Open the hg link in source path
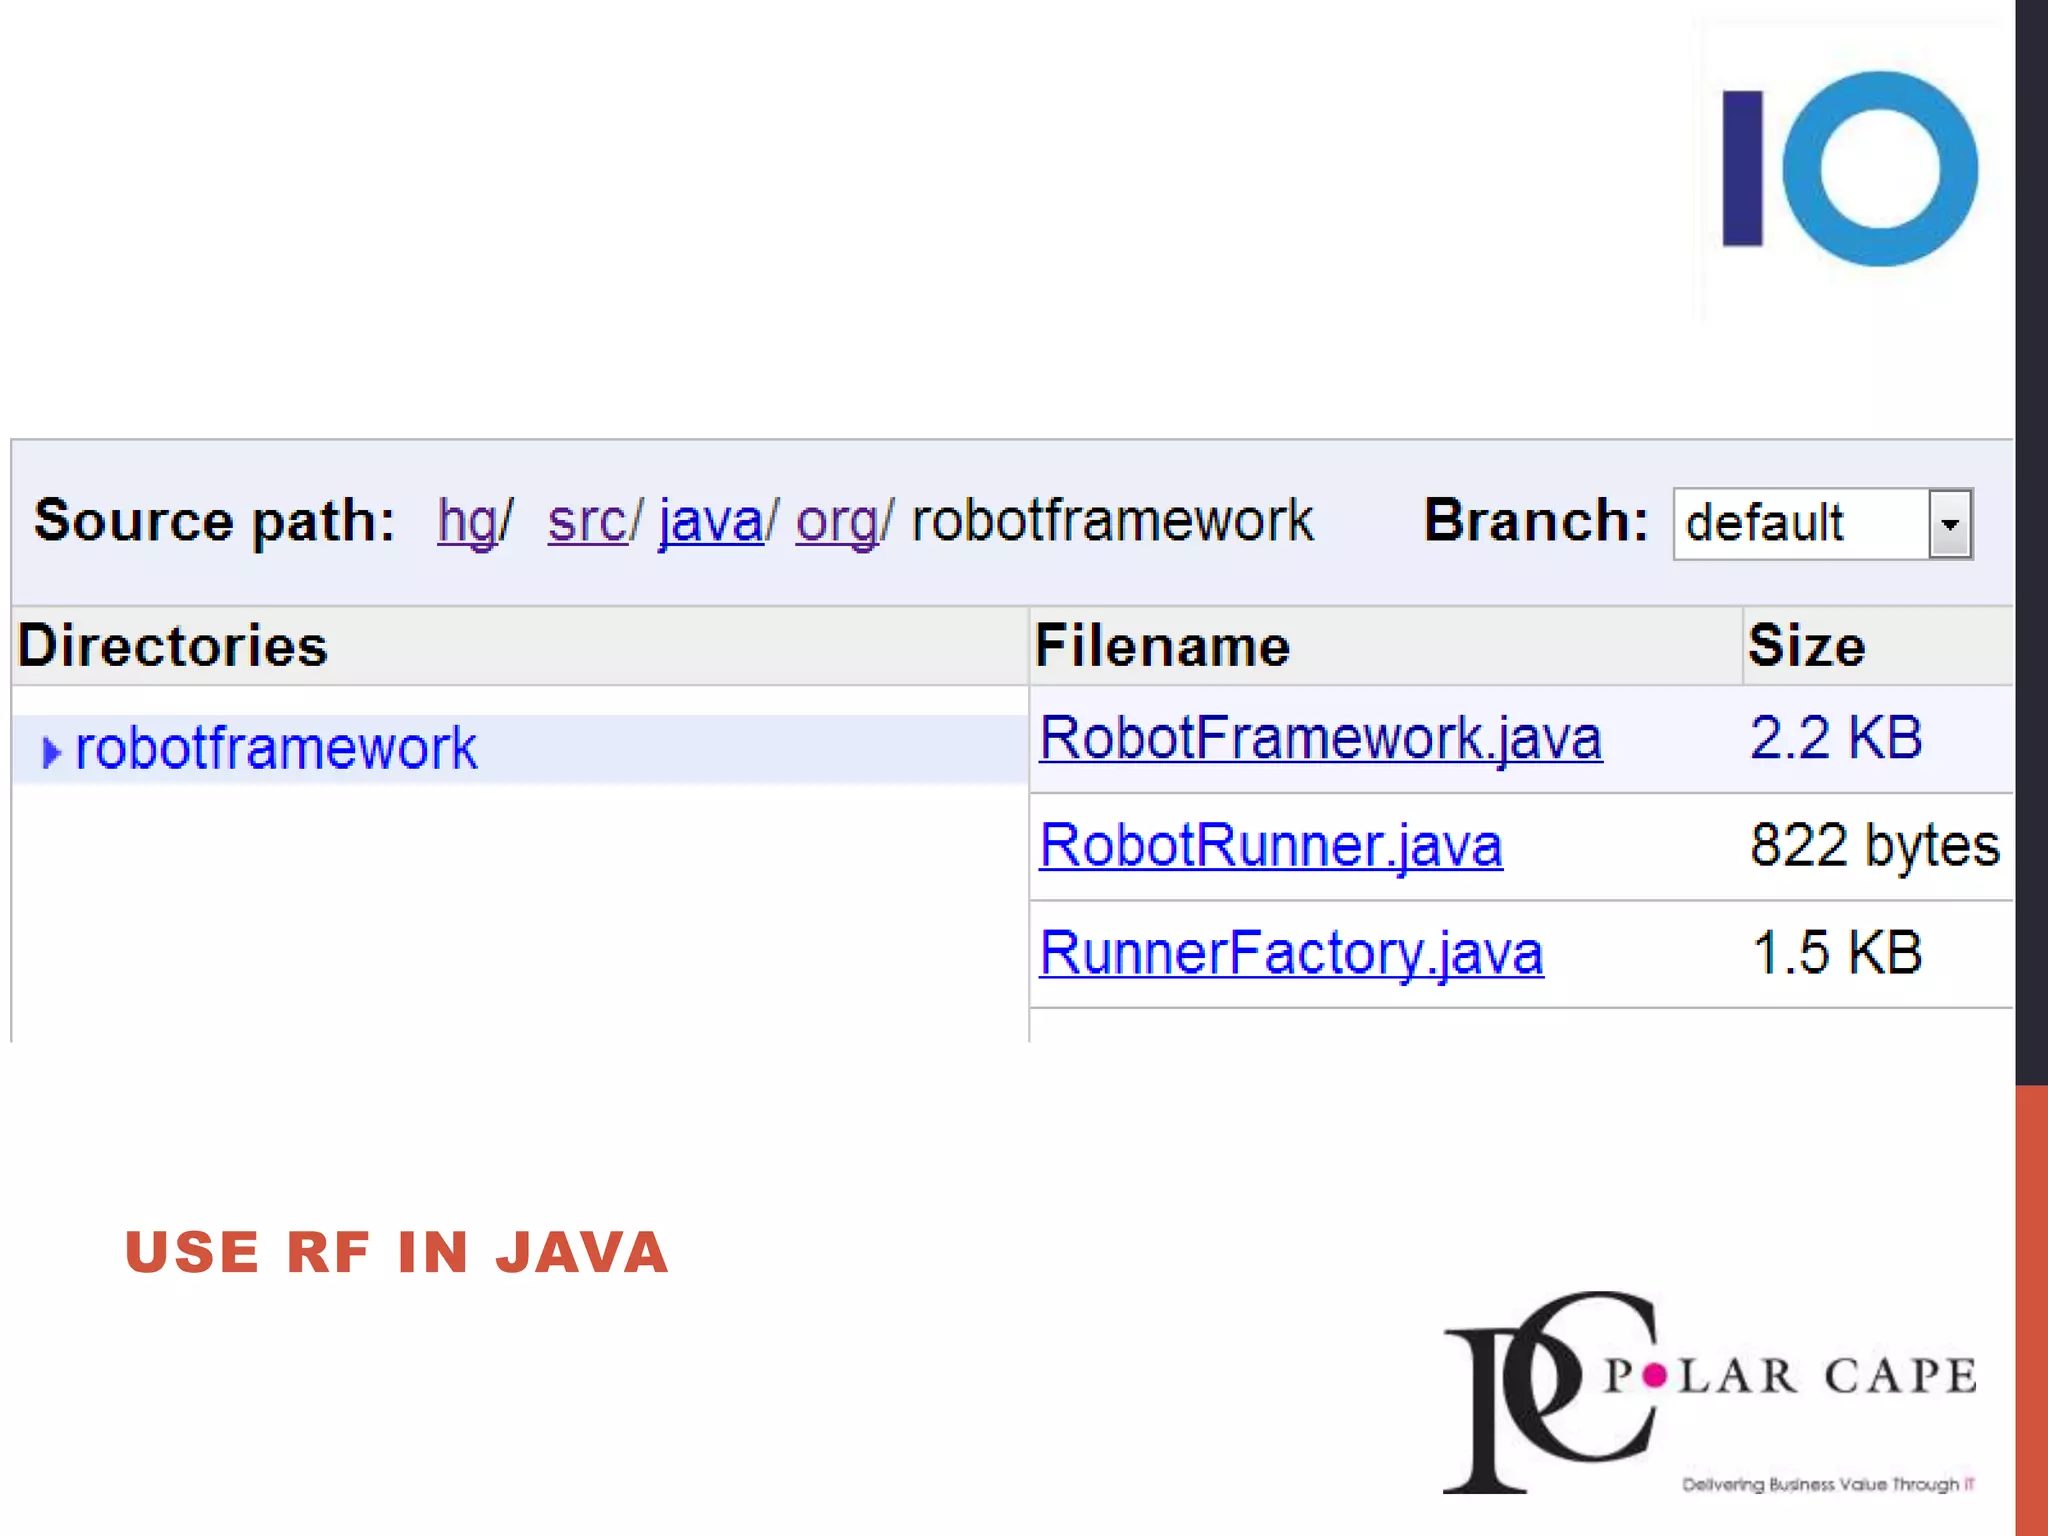2048x1536 pixels. (467, 522)
